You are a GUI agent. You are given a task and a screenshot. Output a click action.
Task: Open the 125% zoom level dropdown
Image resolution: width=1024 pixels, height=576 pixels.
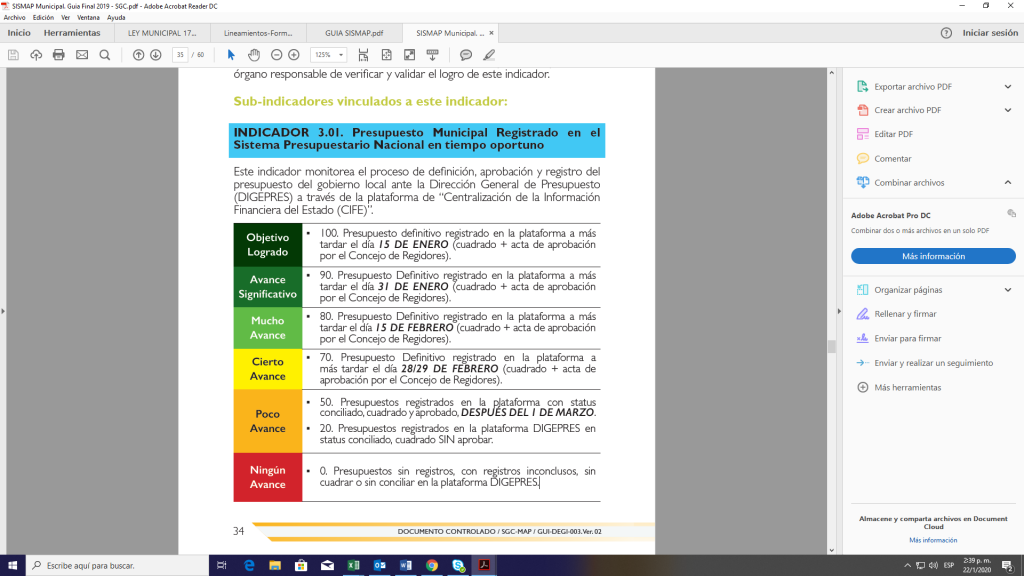[x=328, y=54]
